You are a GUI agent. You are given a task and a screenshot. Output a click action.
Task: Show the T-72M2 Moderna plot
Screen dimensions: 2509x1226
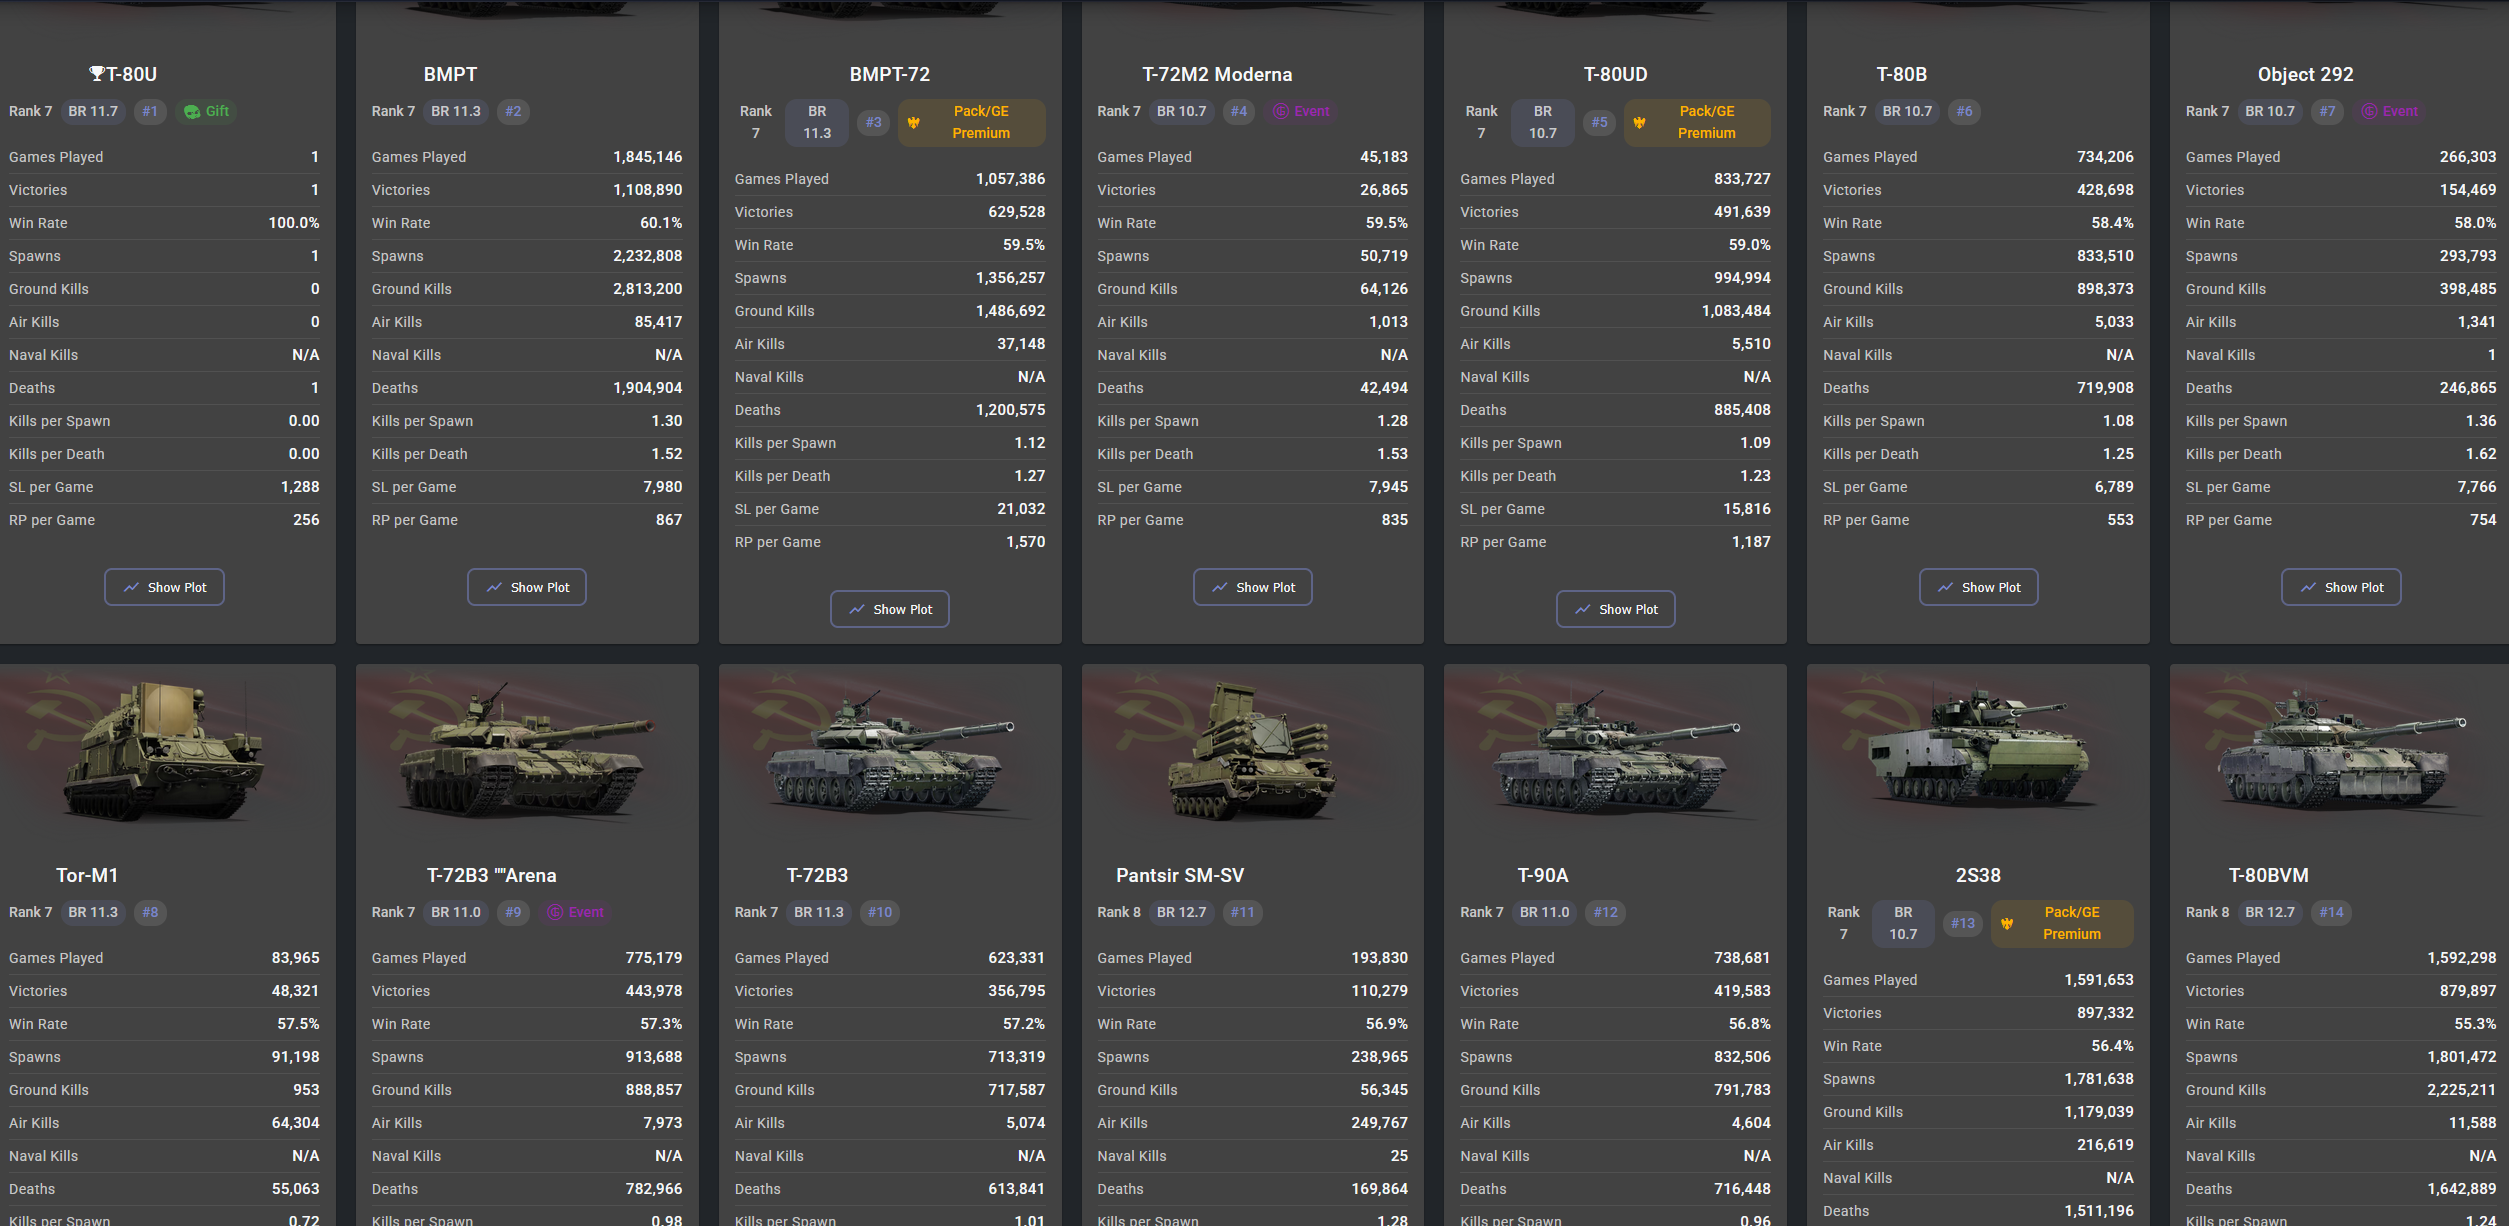coord(1252,587)
